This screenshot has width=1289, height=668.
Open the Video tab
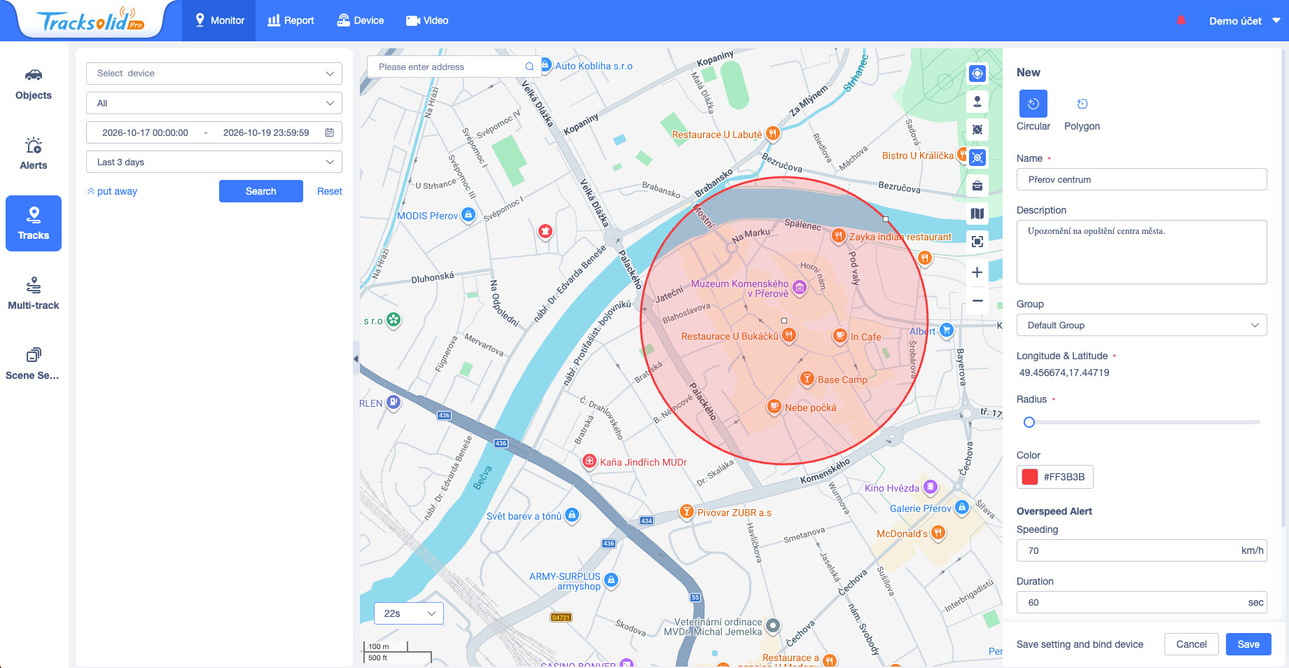click(427, 20)
